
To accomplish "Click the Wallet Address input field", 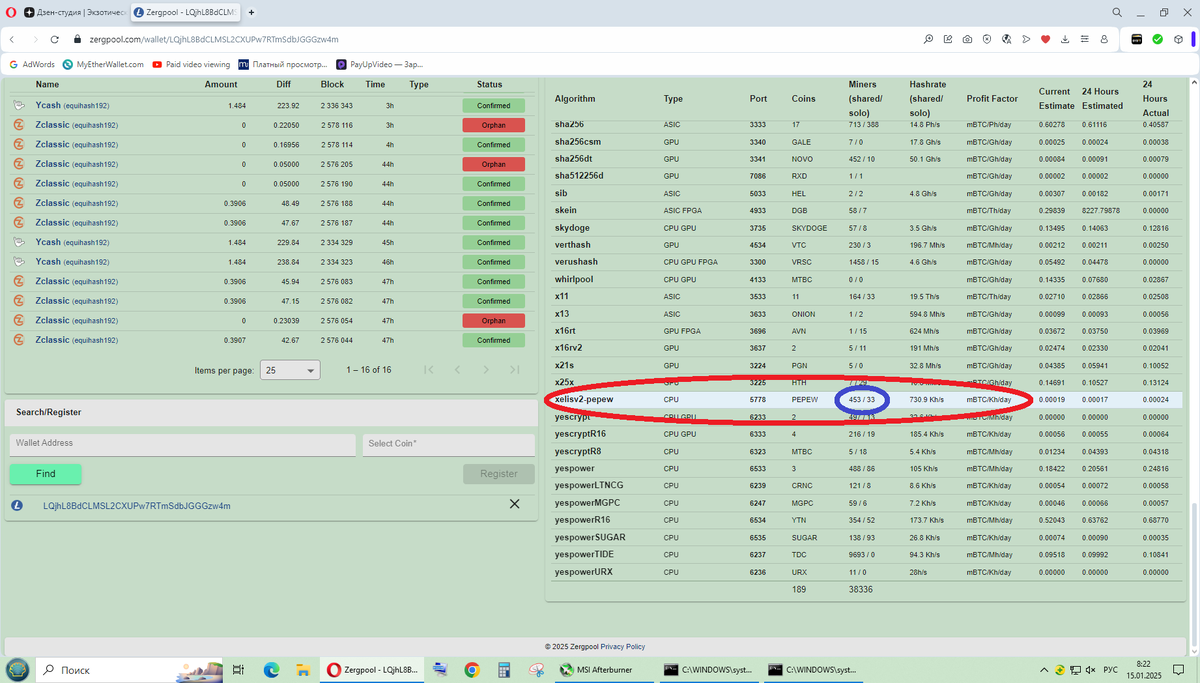I will (x=183, y=445).
